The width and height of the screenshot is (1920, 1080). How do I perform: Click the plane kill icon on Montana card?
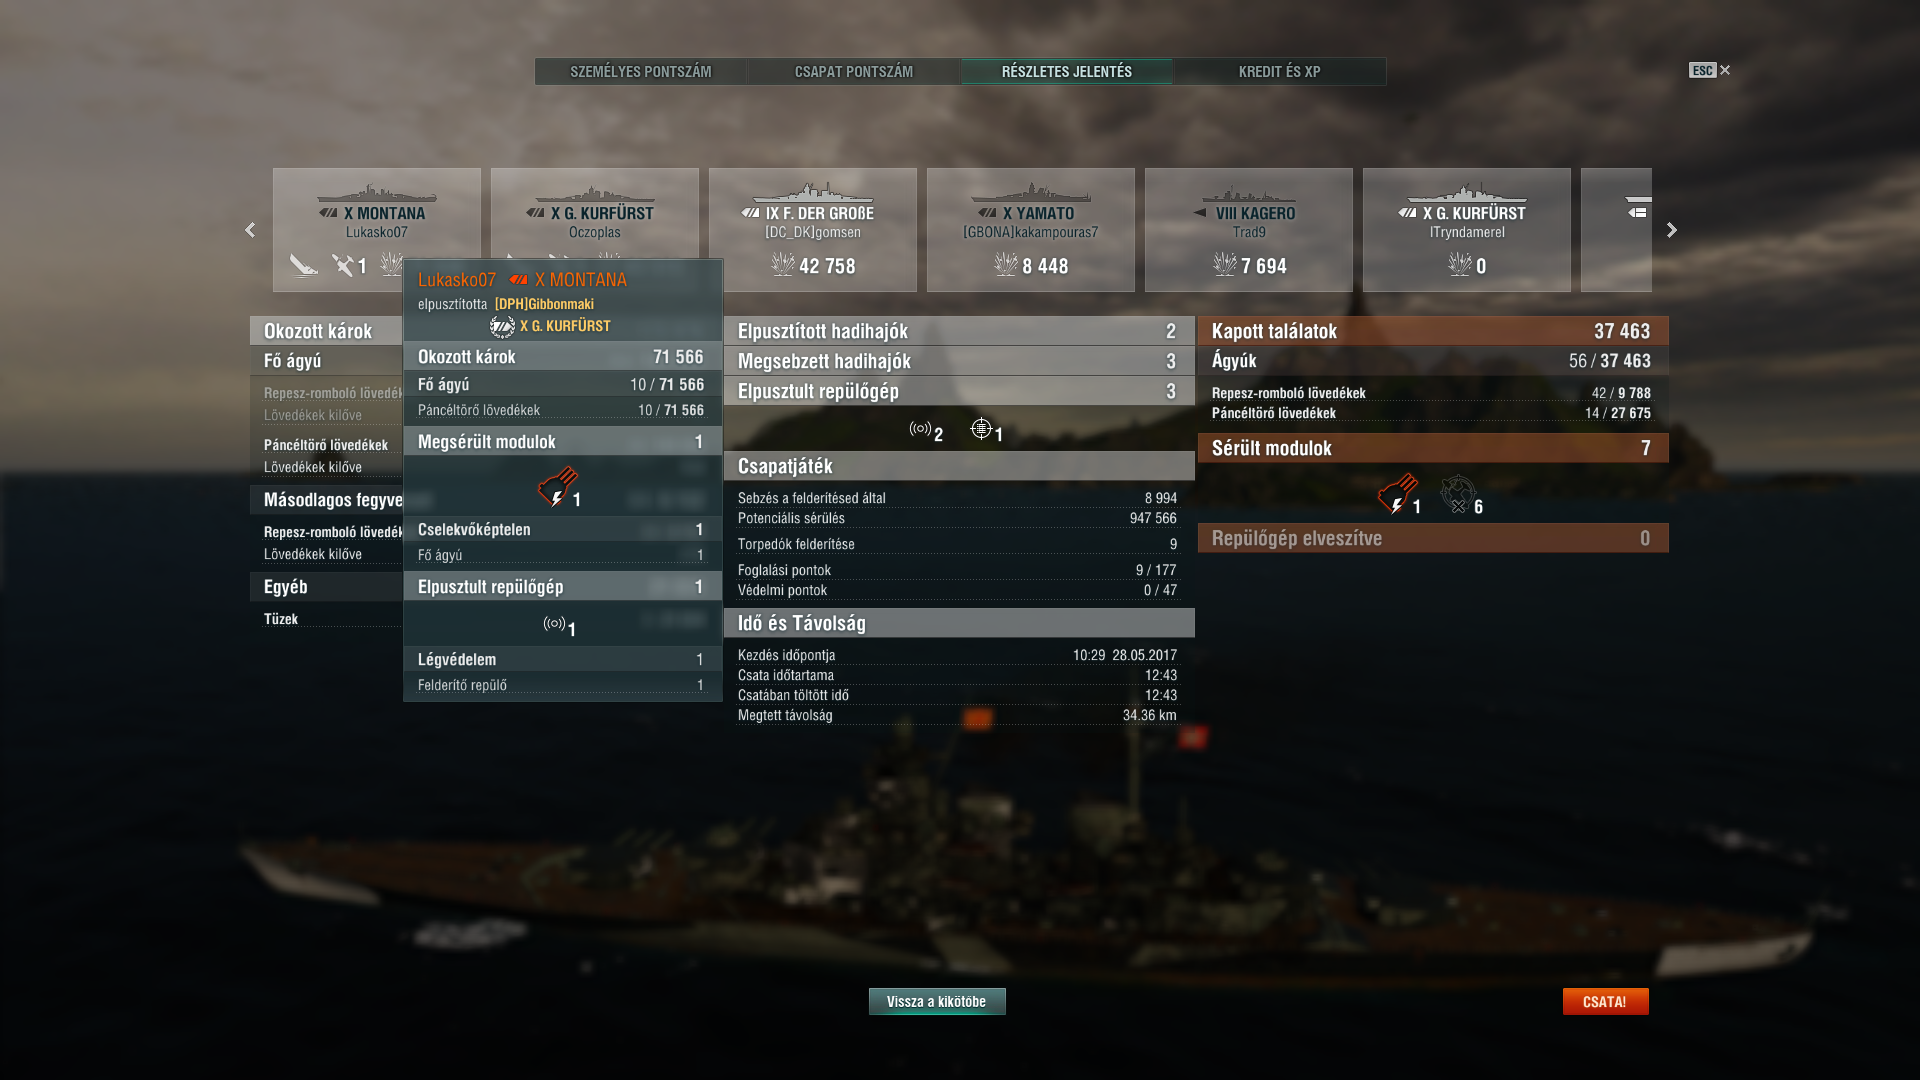[x=343, y=265]
